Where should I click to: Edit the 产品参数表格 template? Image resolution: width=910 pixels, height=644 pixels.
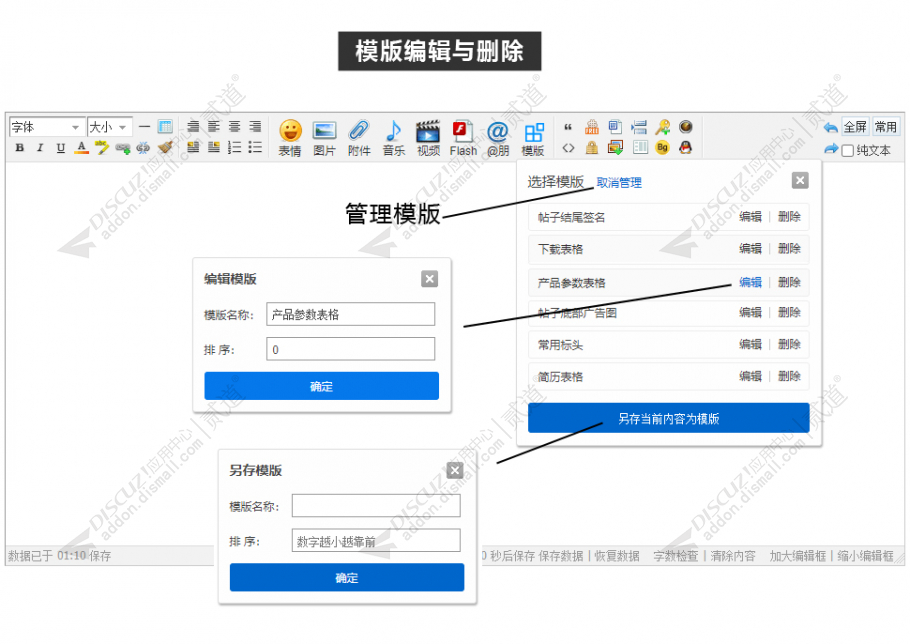(750, 282)
